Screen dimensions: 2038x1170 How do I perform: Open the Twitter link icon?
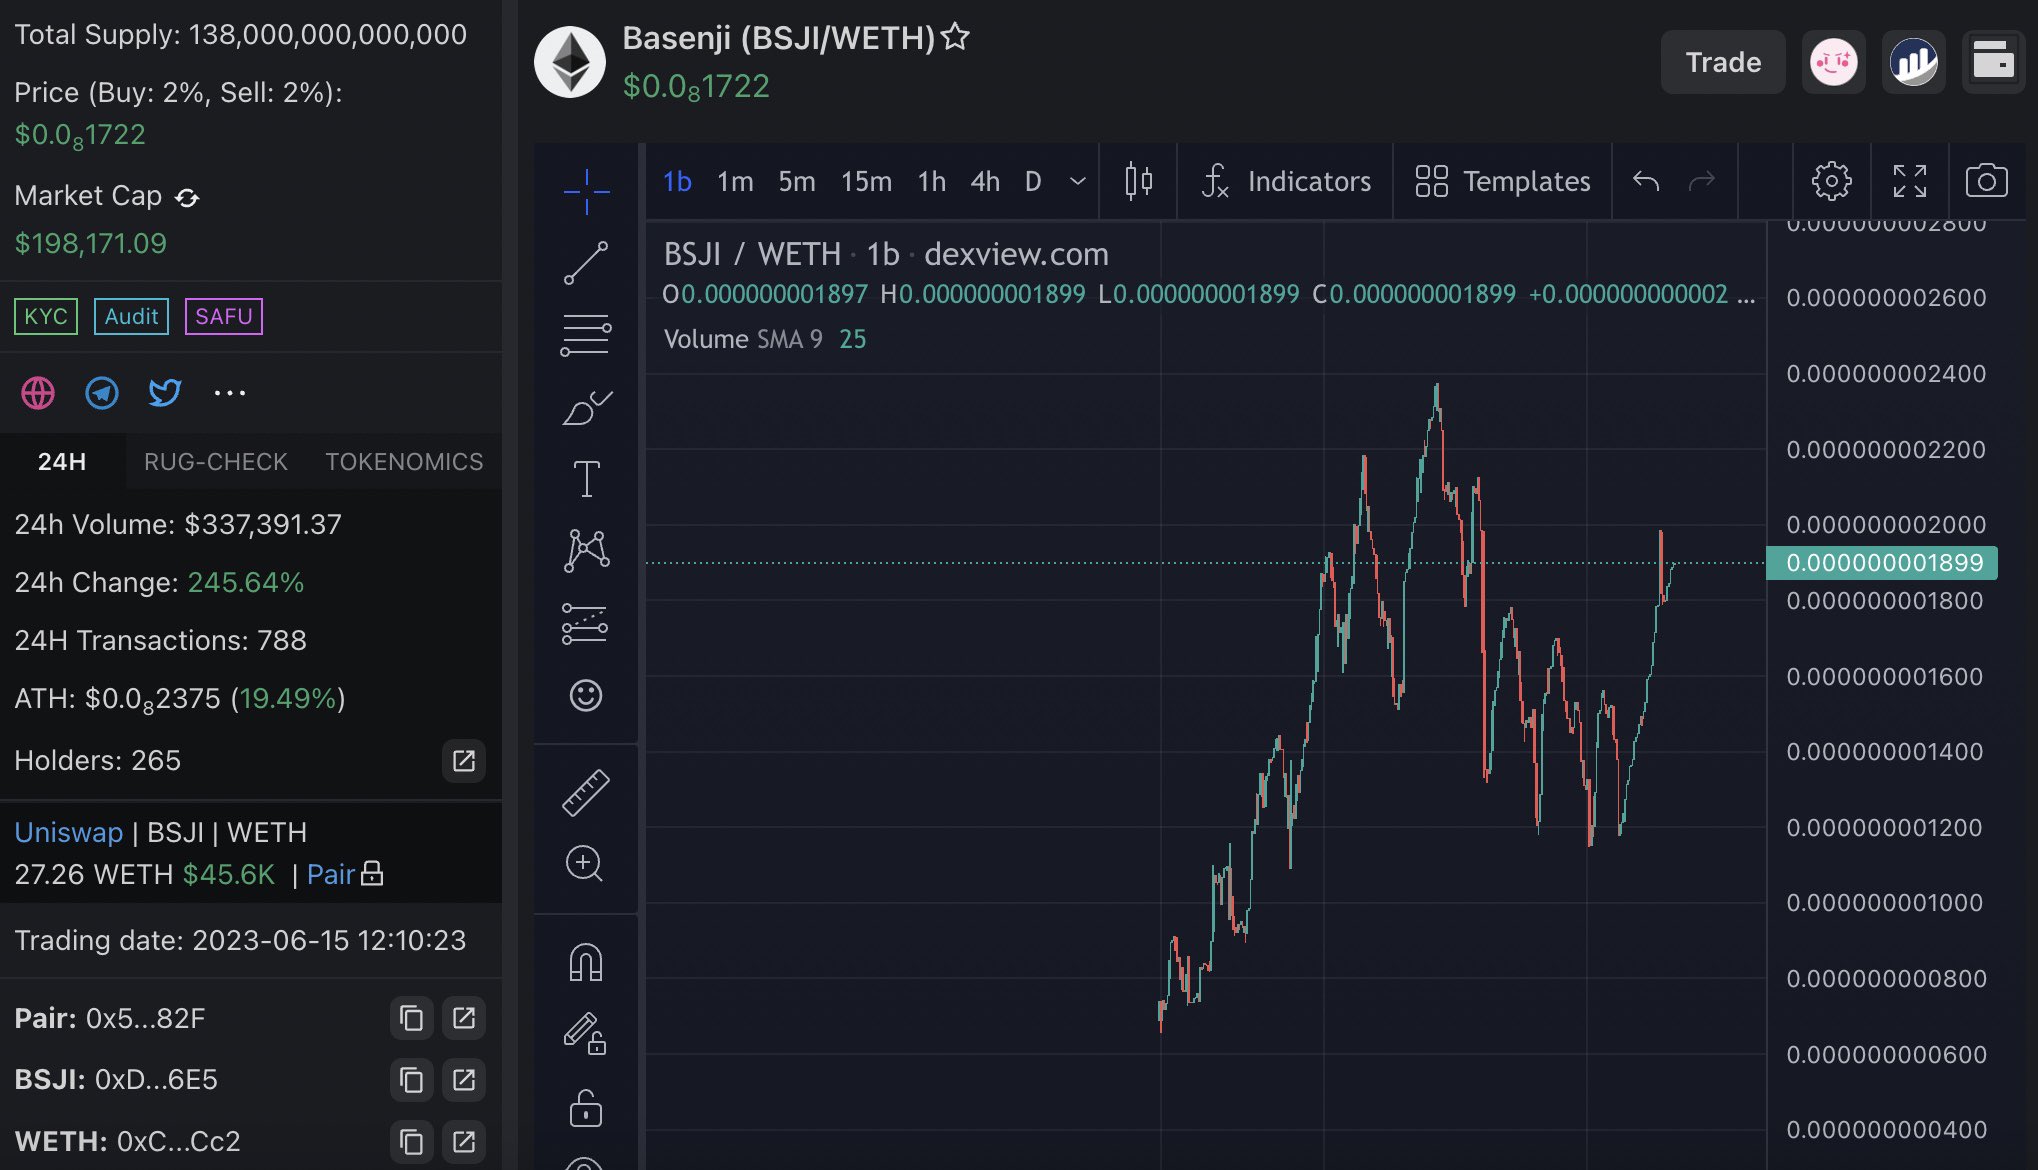click(165, 393)
